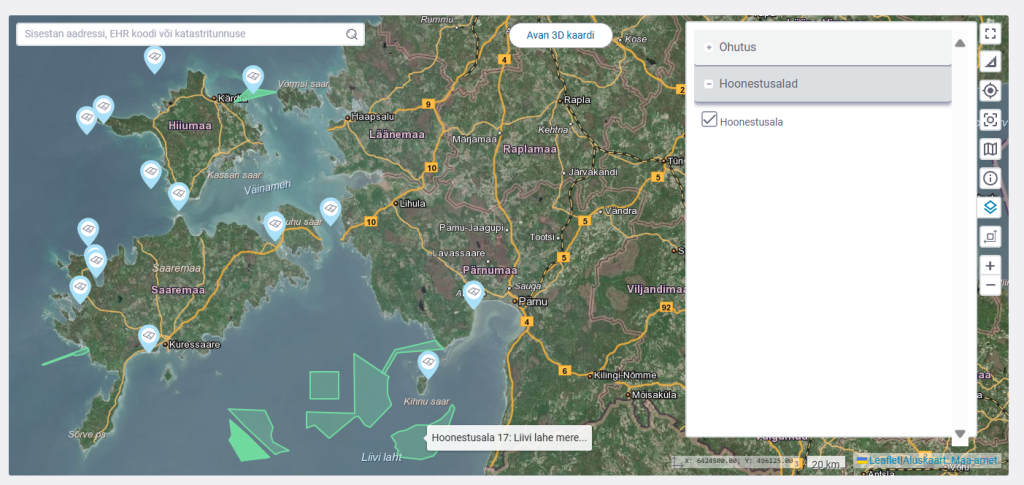Open the Aluskaart: Maa-amet link
The width and height of the screenshot is (1024, 485).
pyautogui.click(x=950, y=461)
